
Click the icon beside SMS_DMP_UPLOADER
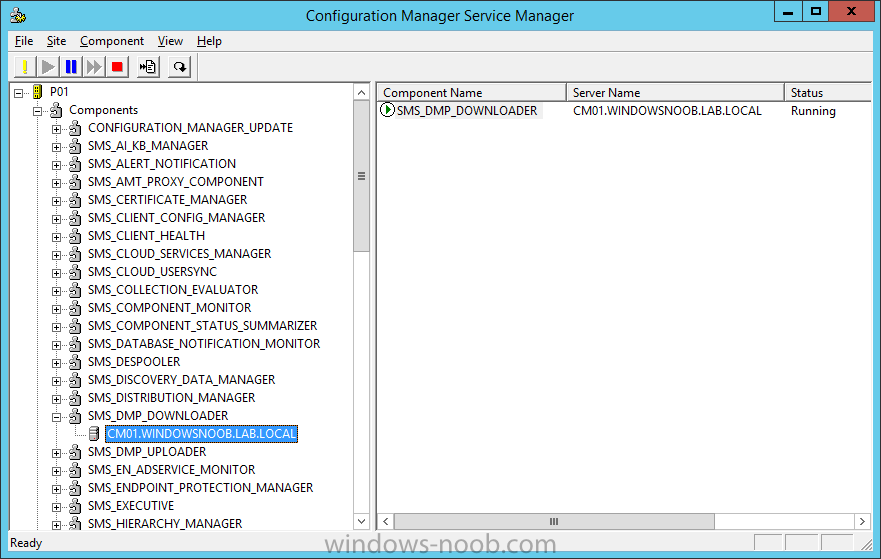pyautogui.click(x=75, y=452)
